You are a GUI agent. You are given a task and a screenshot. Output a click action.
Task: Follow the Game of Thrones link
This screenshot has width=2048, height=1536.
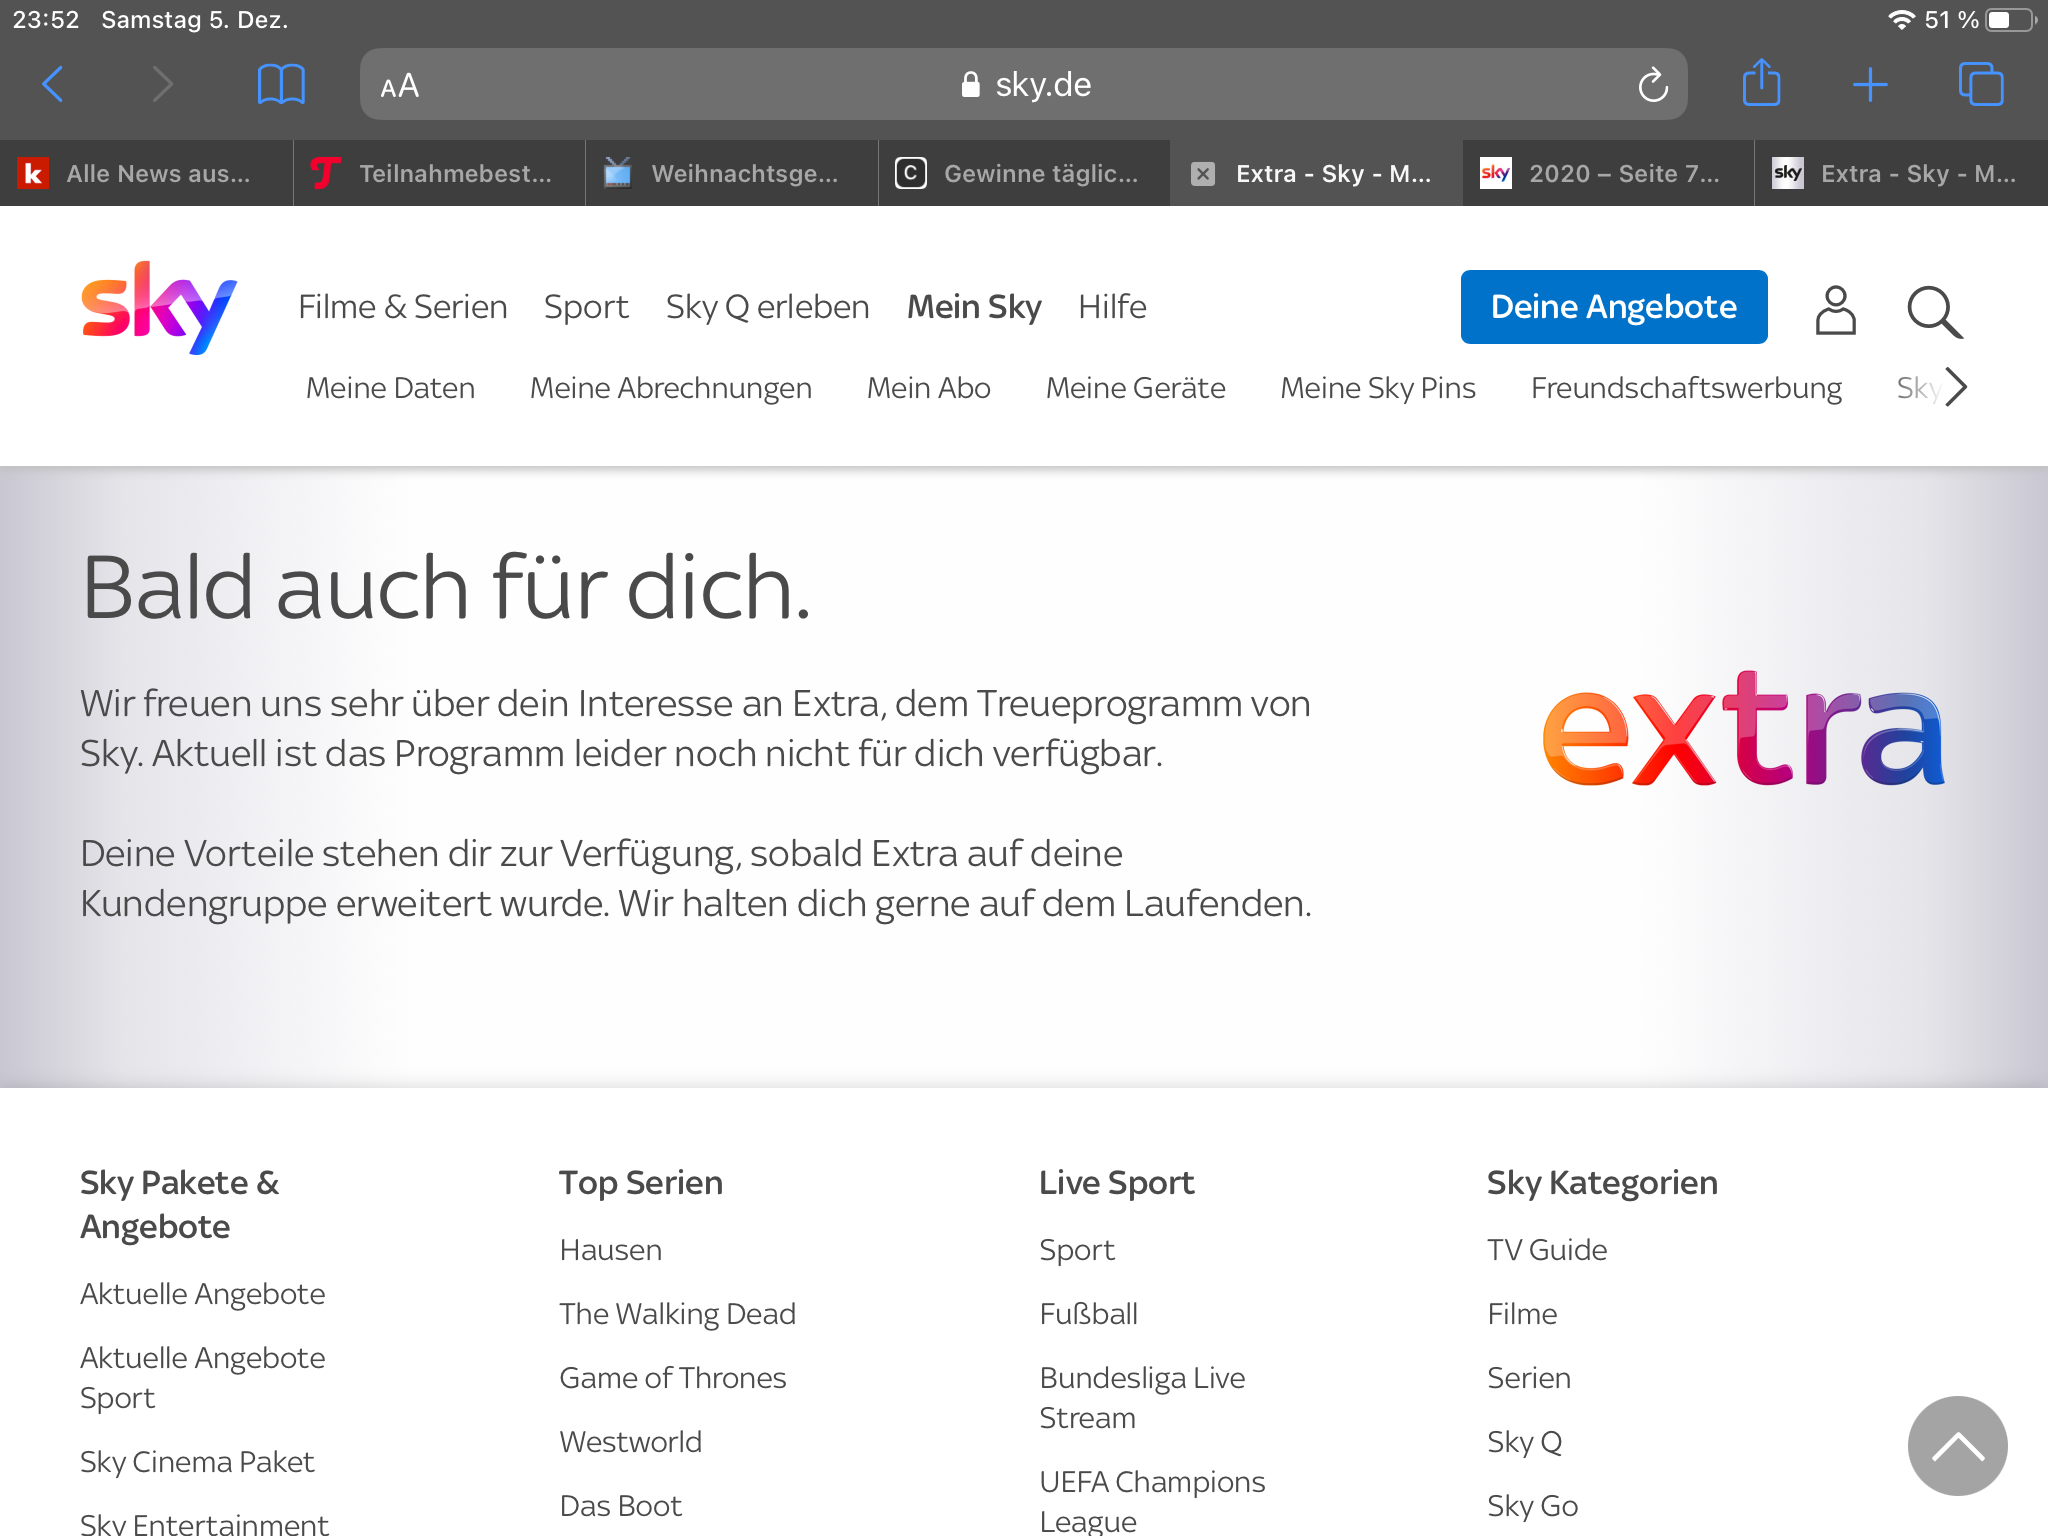672,1378
